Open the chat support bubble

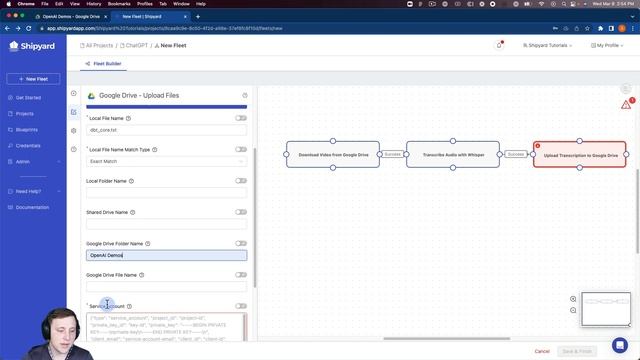click(620, 345)
